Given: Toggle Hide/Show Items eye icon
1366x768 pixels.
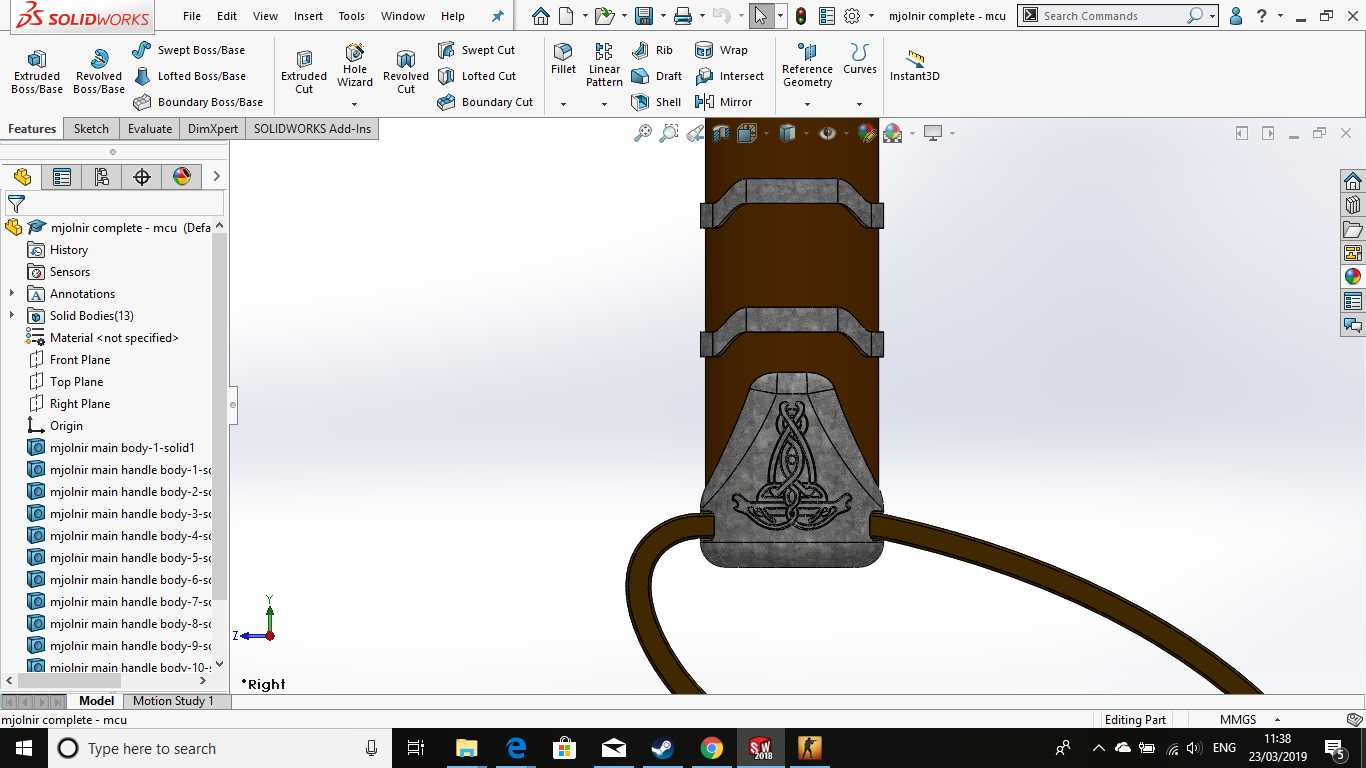Looking at the screenshot, I should tap(827, 133).
